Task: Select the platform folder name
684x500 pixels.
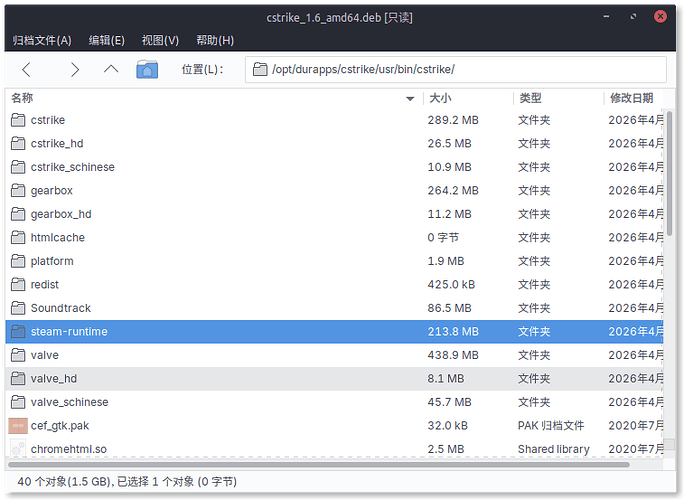Action: pyautogui.click(x=52, y=261)
